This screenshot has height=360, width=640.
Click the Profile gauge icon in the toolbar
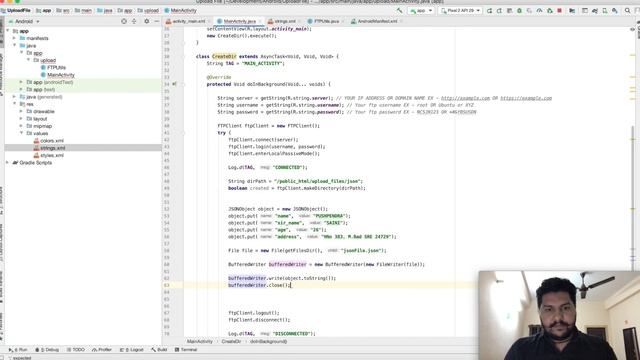[x=539, y=11]
